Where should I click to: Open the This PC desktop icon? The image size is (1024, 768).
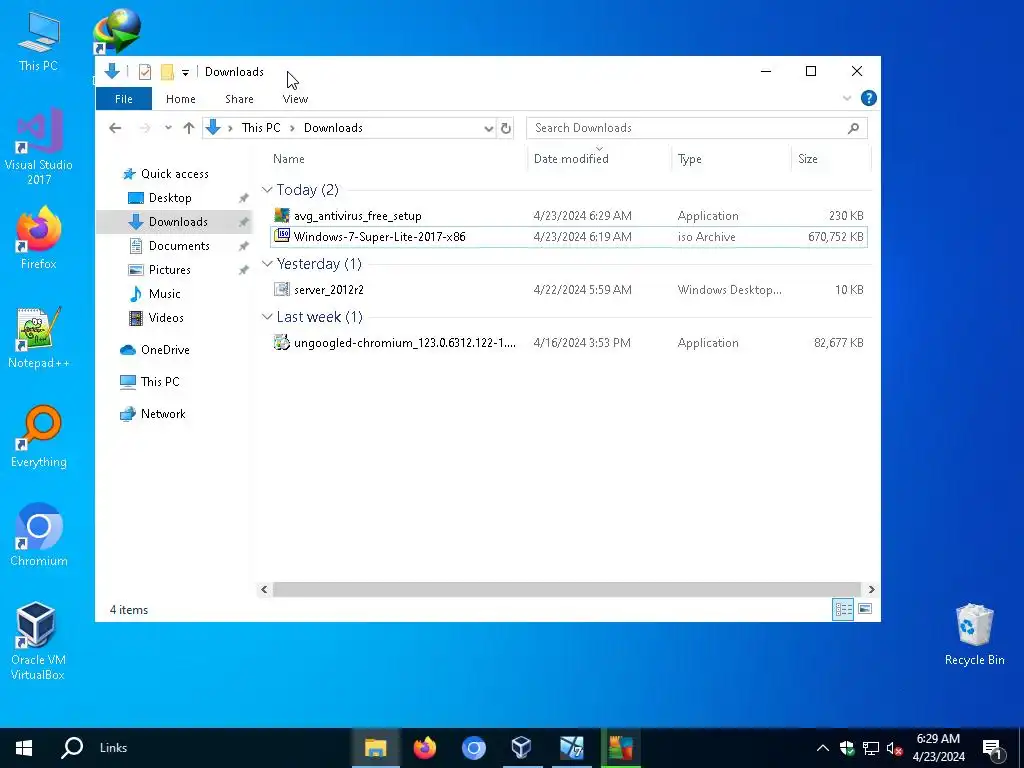(x=39, y=40)
